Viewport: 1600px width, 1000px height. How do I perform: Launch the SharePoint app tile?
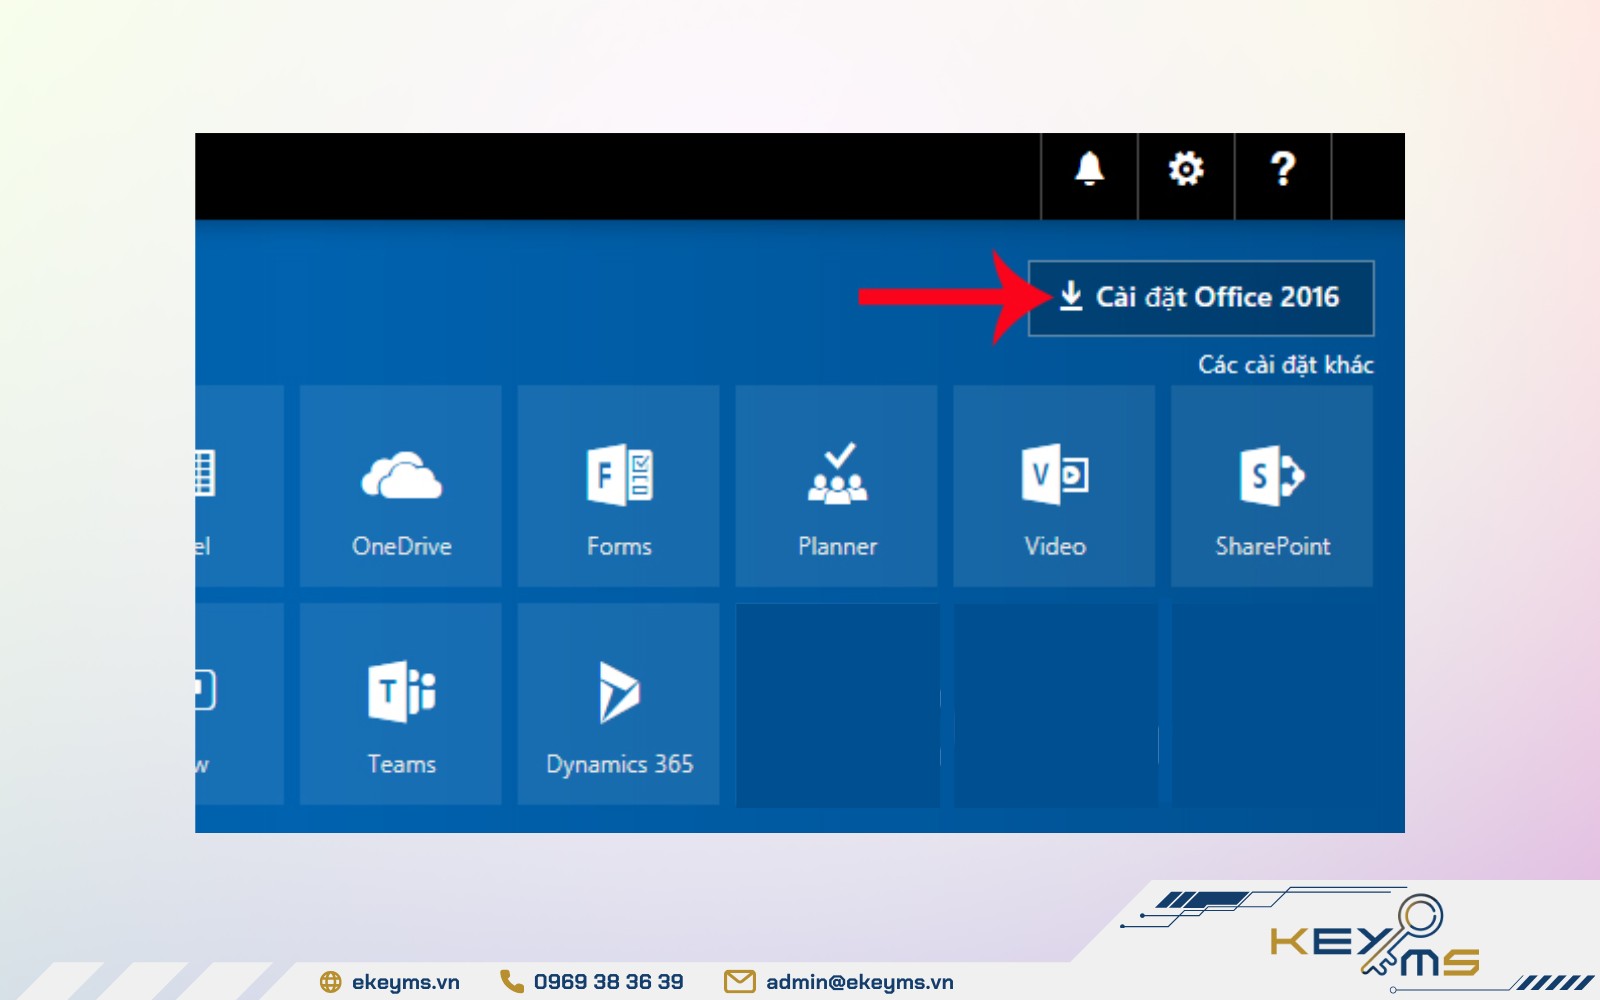coord(1272,486)
